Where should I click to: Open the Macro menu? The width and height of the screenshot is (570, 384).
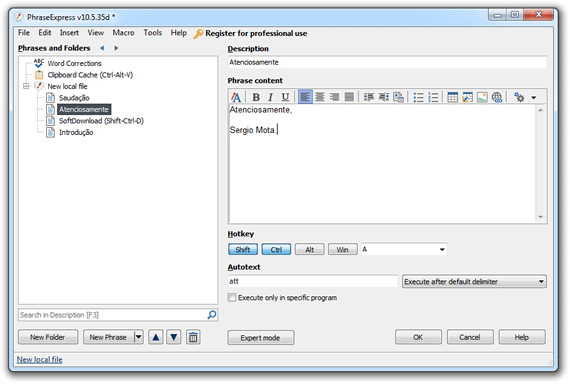click(x=123, y=33)
